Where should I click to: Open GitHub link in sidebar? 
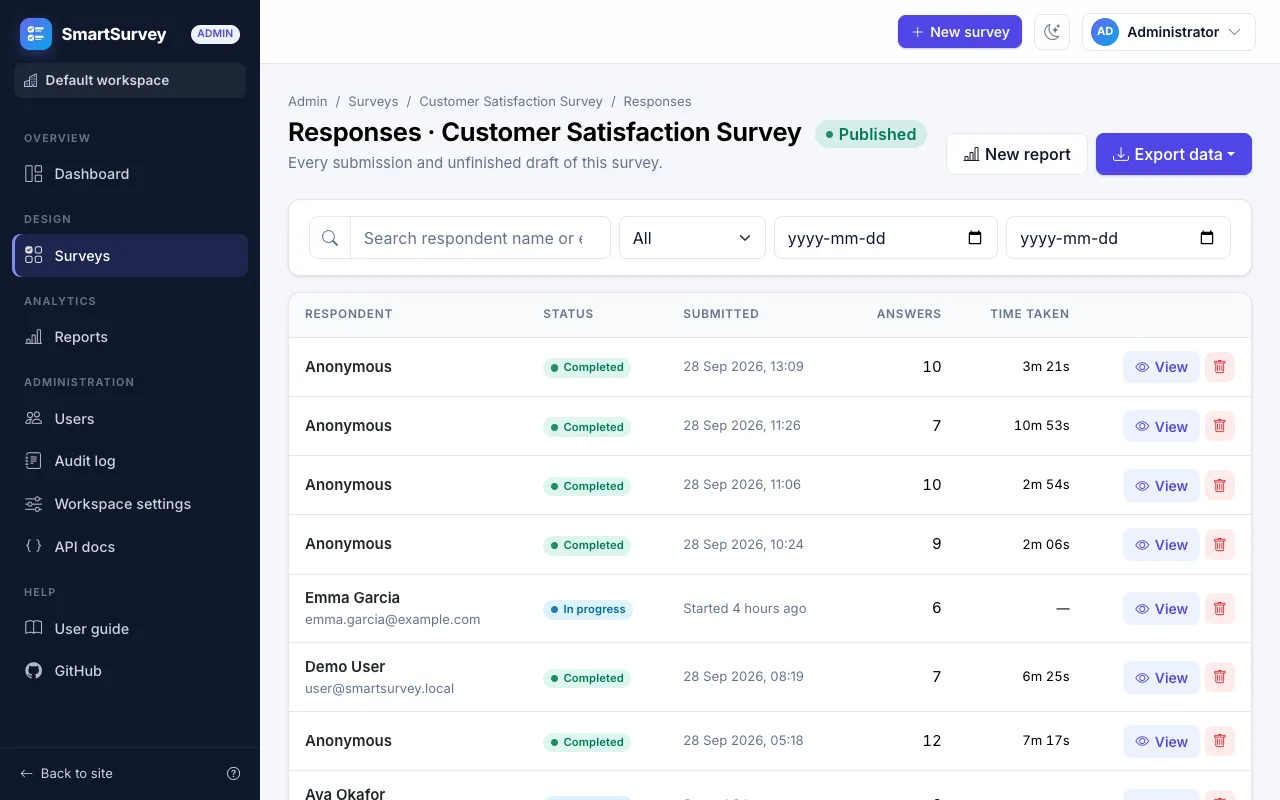pyautogui.click(x=130, y=671)
